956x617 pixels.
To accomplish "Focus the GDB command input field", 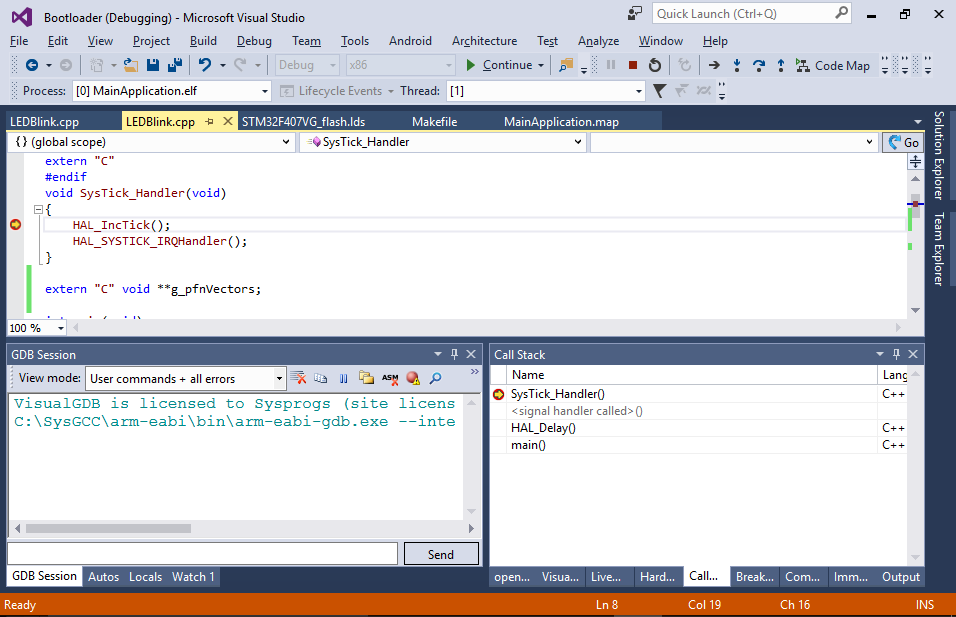I will [202, 554].
